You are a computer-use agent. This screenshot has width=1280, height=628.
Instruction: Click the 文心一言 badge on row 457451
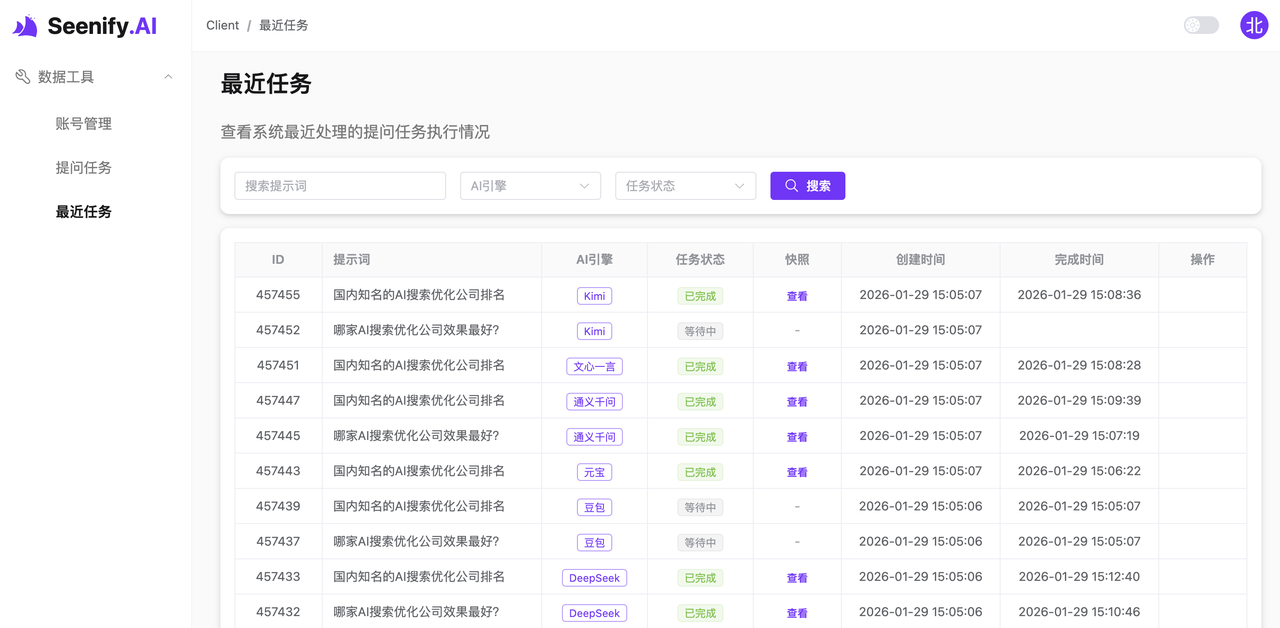(x=594, y=366)
